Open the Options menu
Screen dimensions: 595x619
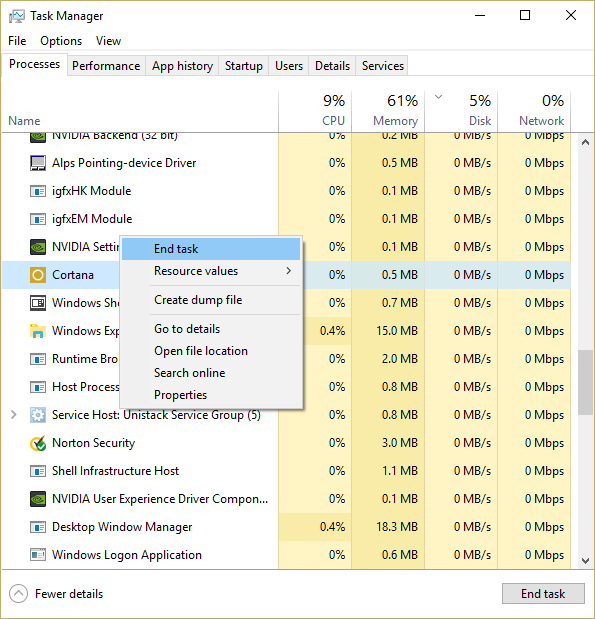[61, 41]
